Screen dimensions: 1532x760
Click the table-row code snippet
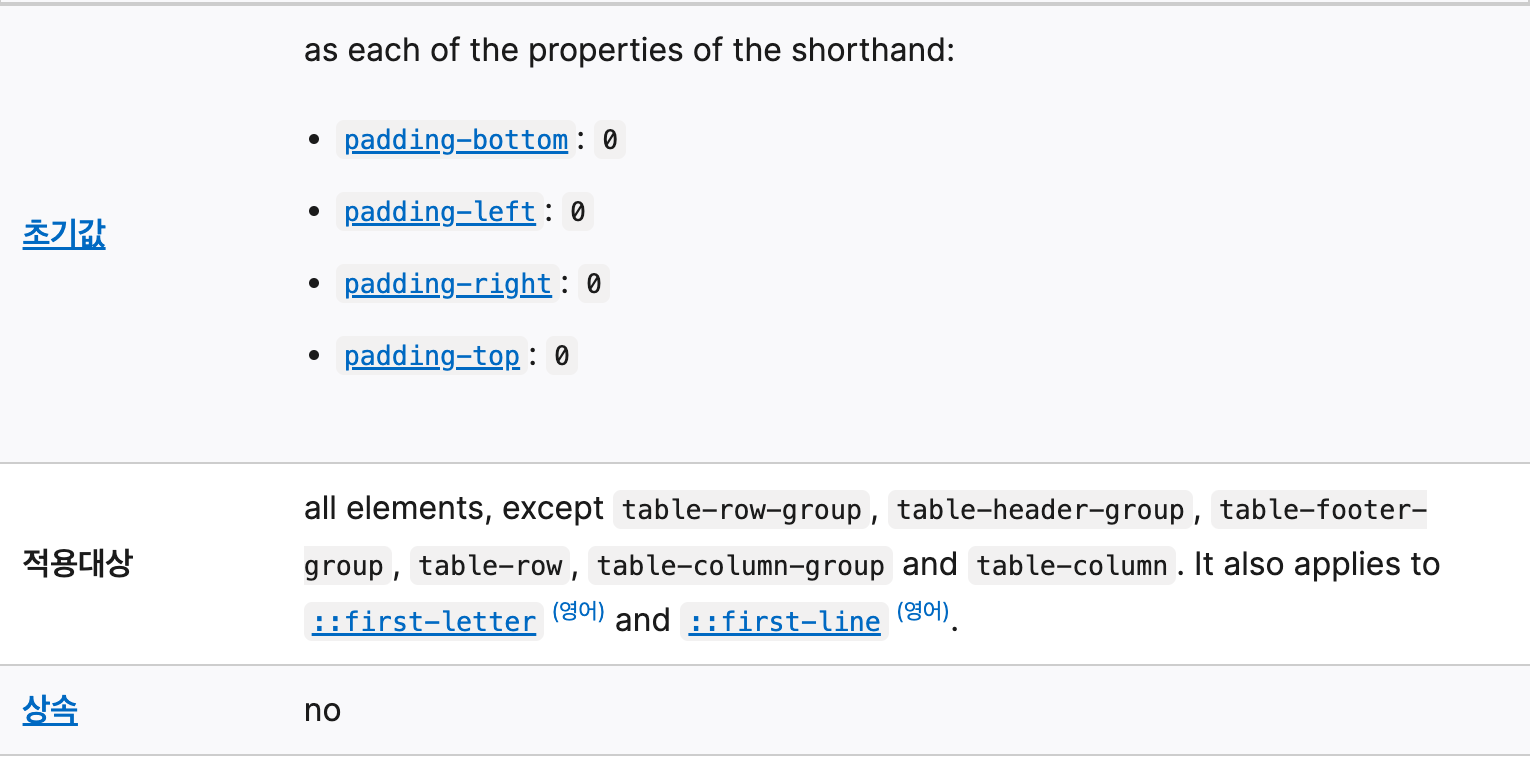pyautogui.click(x=490, y=567)
